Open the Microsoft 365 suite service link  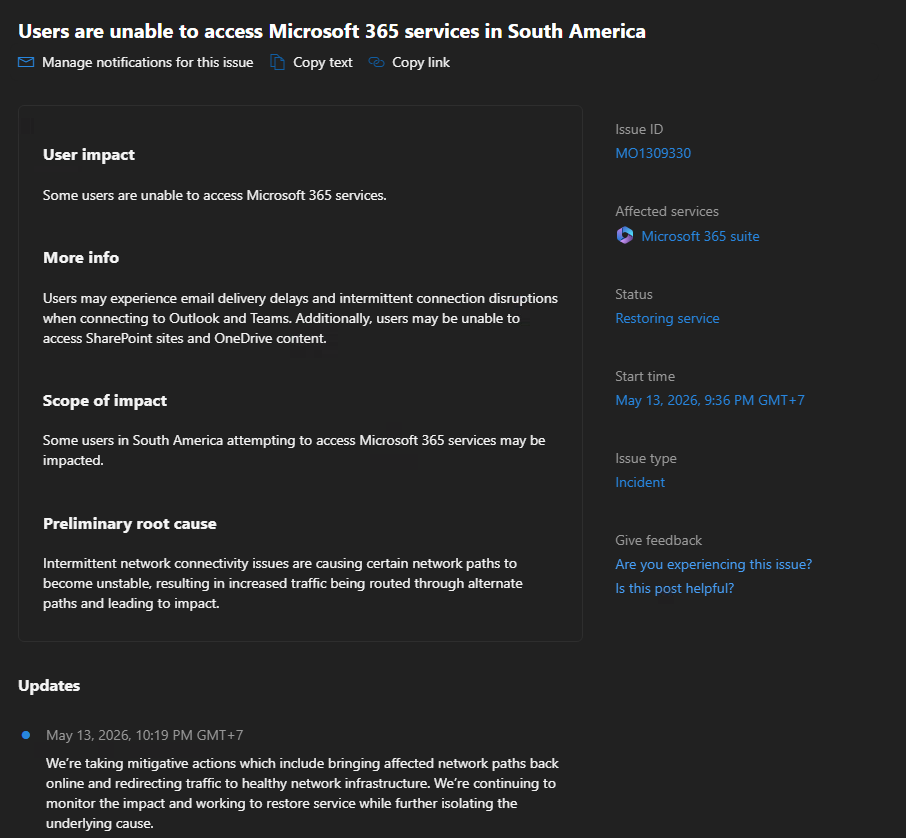point(700,236)
